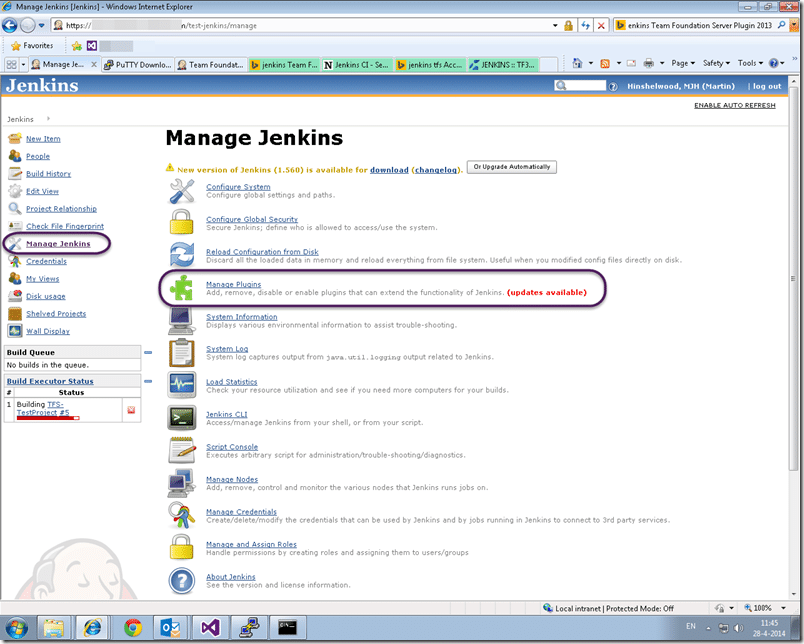Open the address bar history dropdown
Viewport: 804px width, 644px height.
(x=555, y=25)
